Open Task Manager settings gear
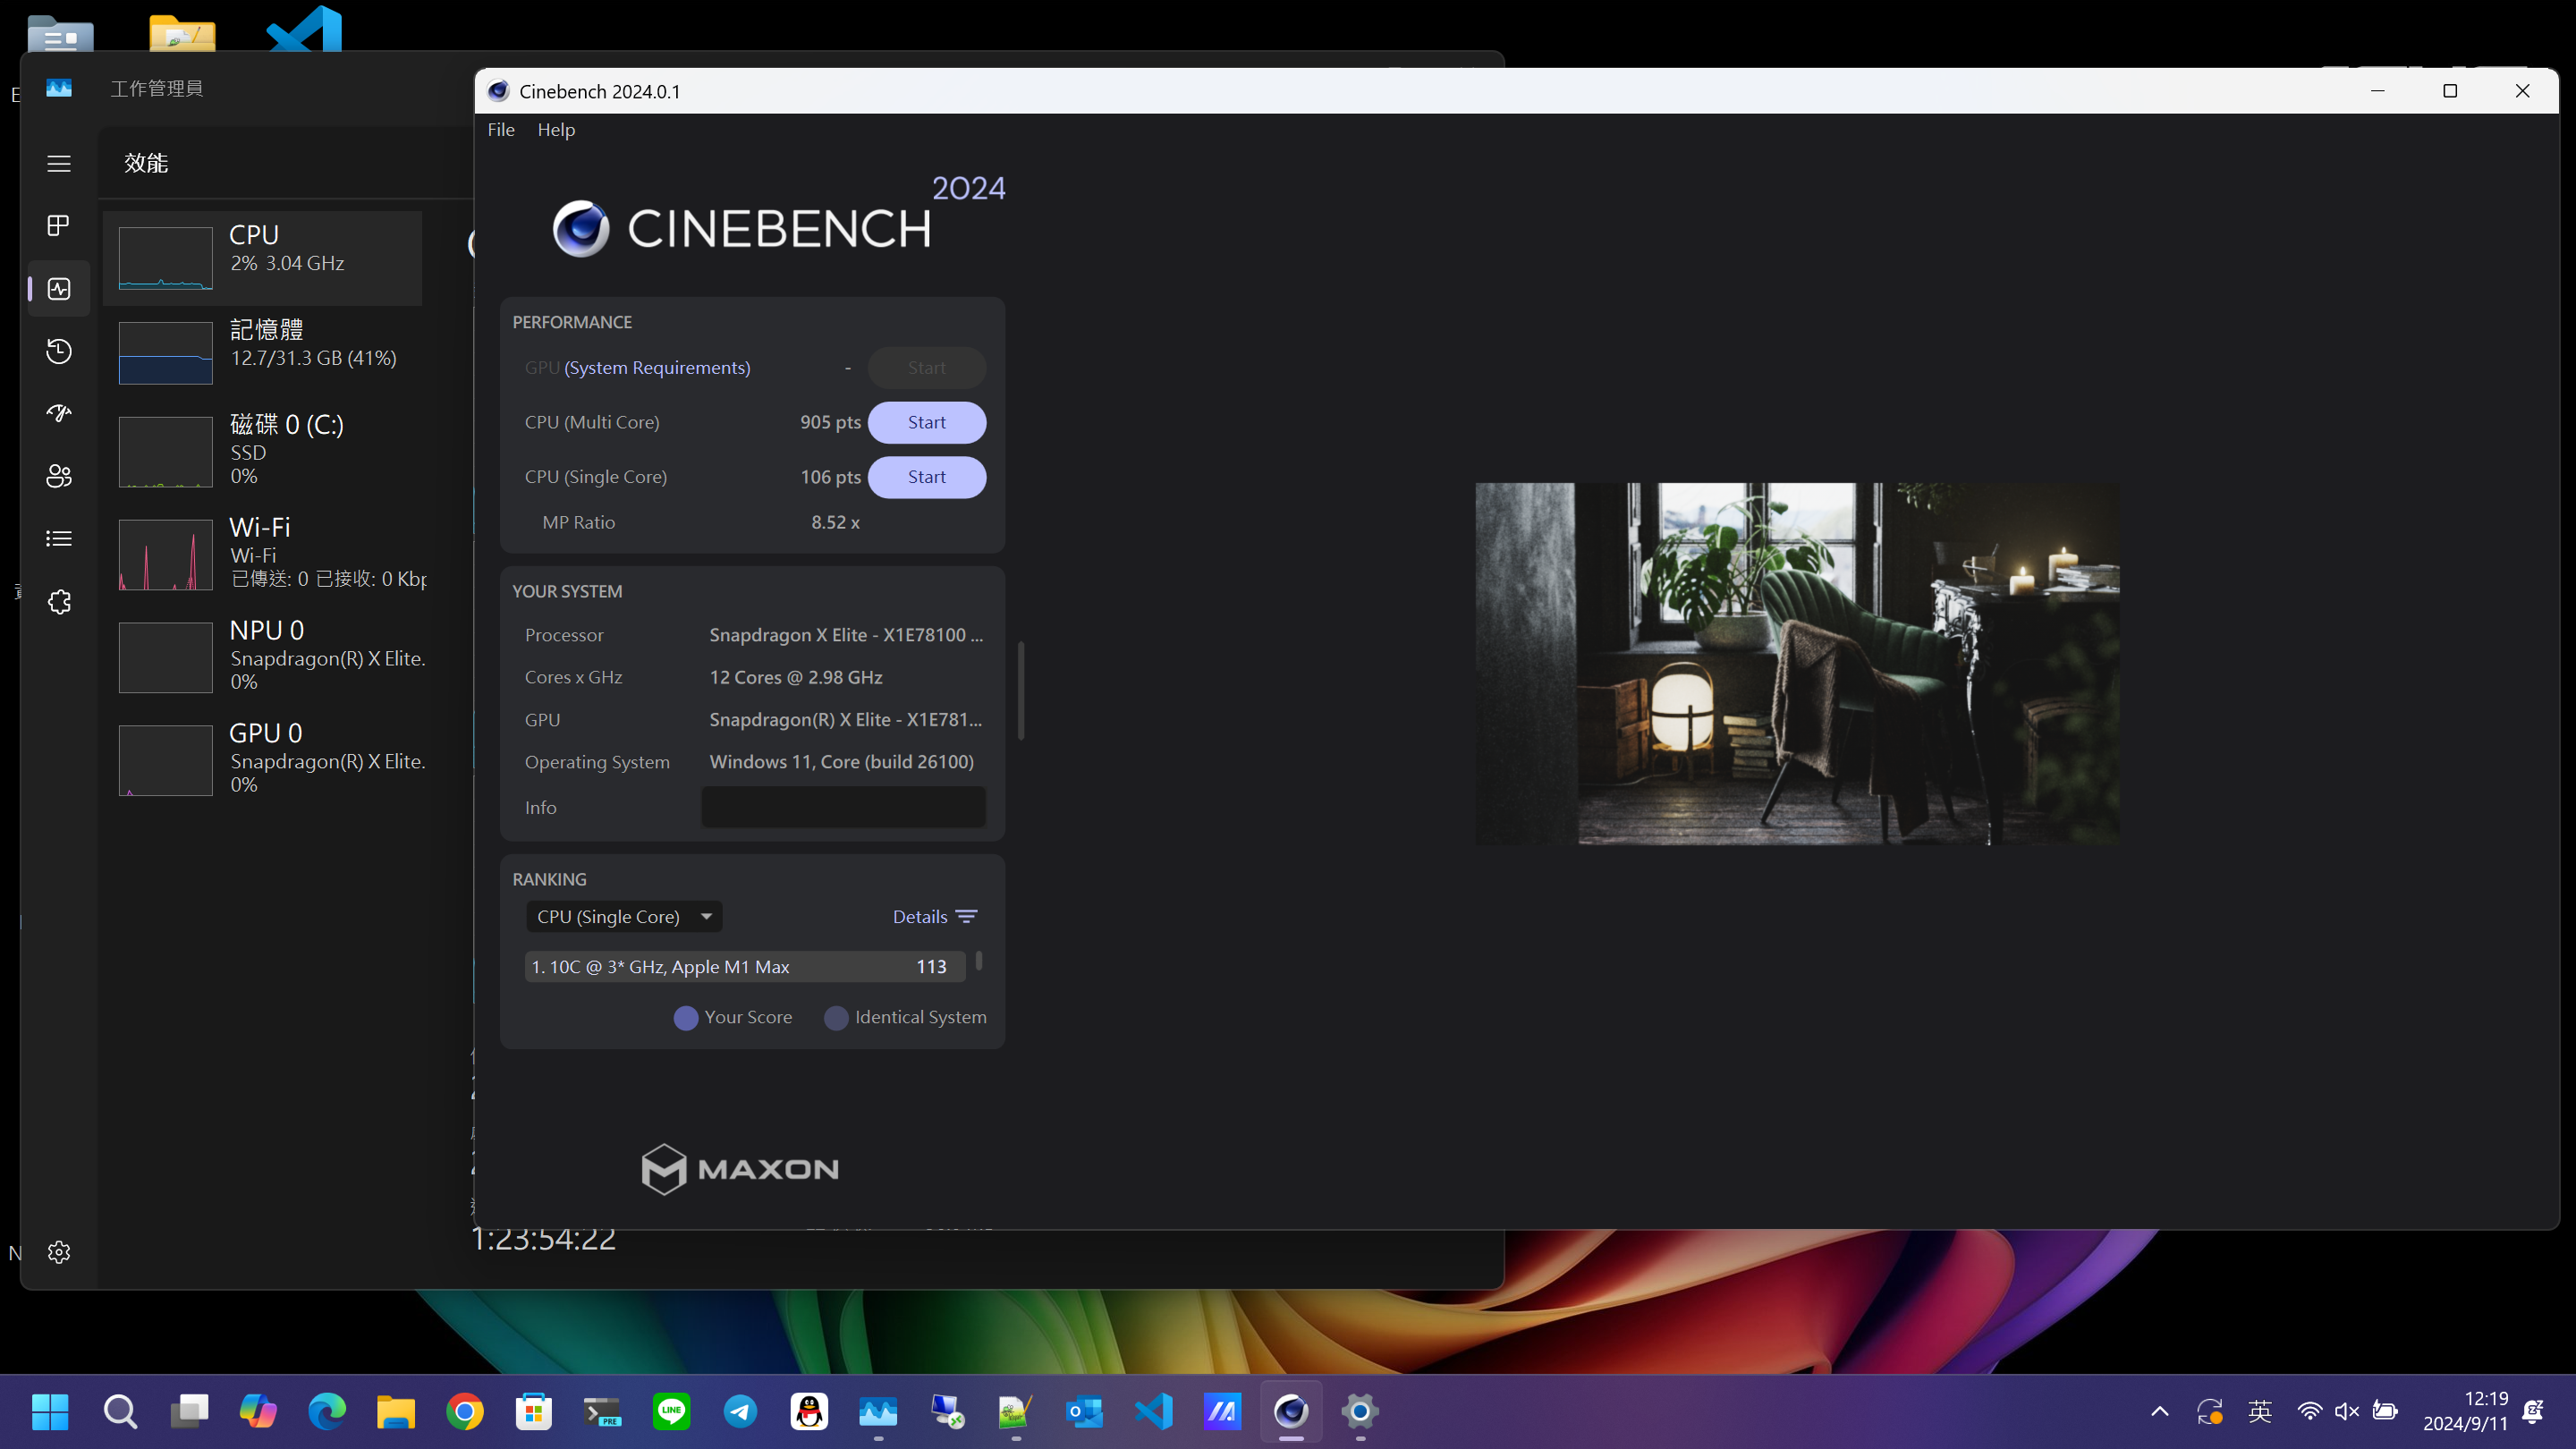 (59, 1252)
